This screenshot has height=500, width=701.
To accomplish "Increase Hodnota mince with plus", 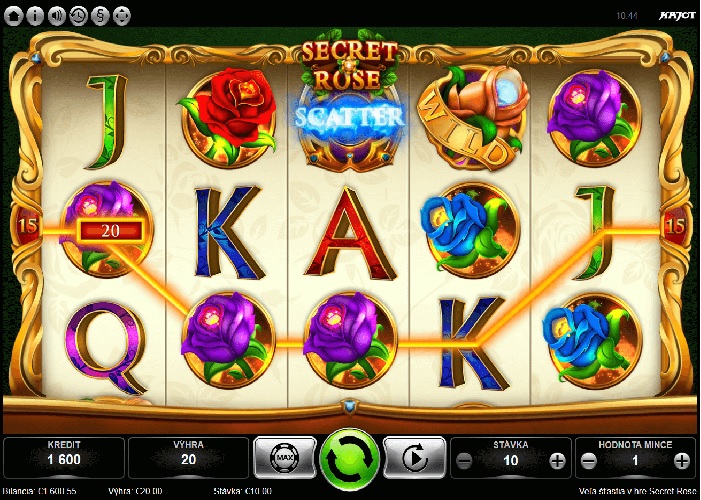I will pyautogui.click(x=682, y=461).
